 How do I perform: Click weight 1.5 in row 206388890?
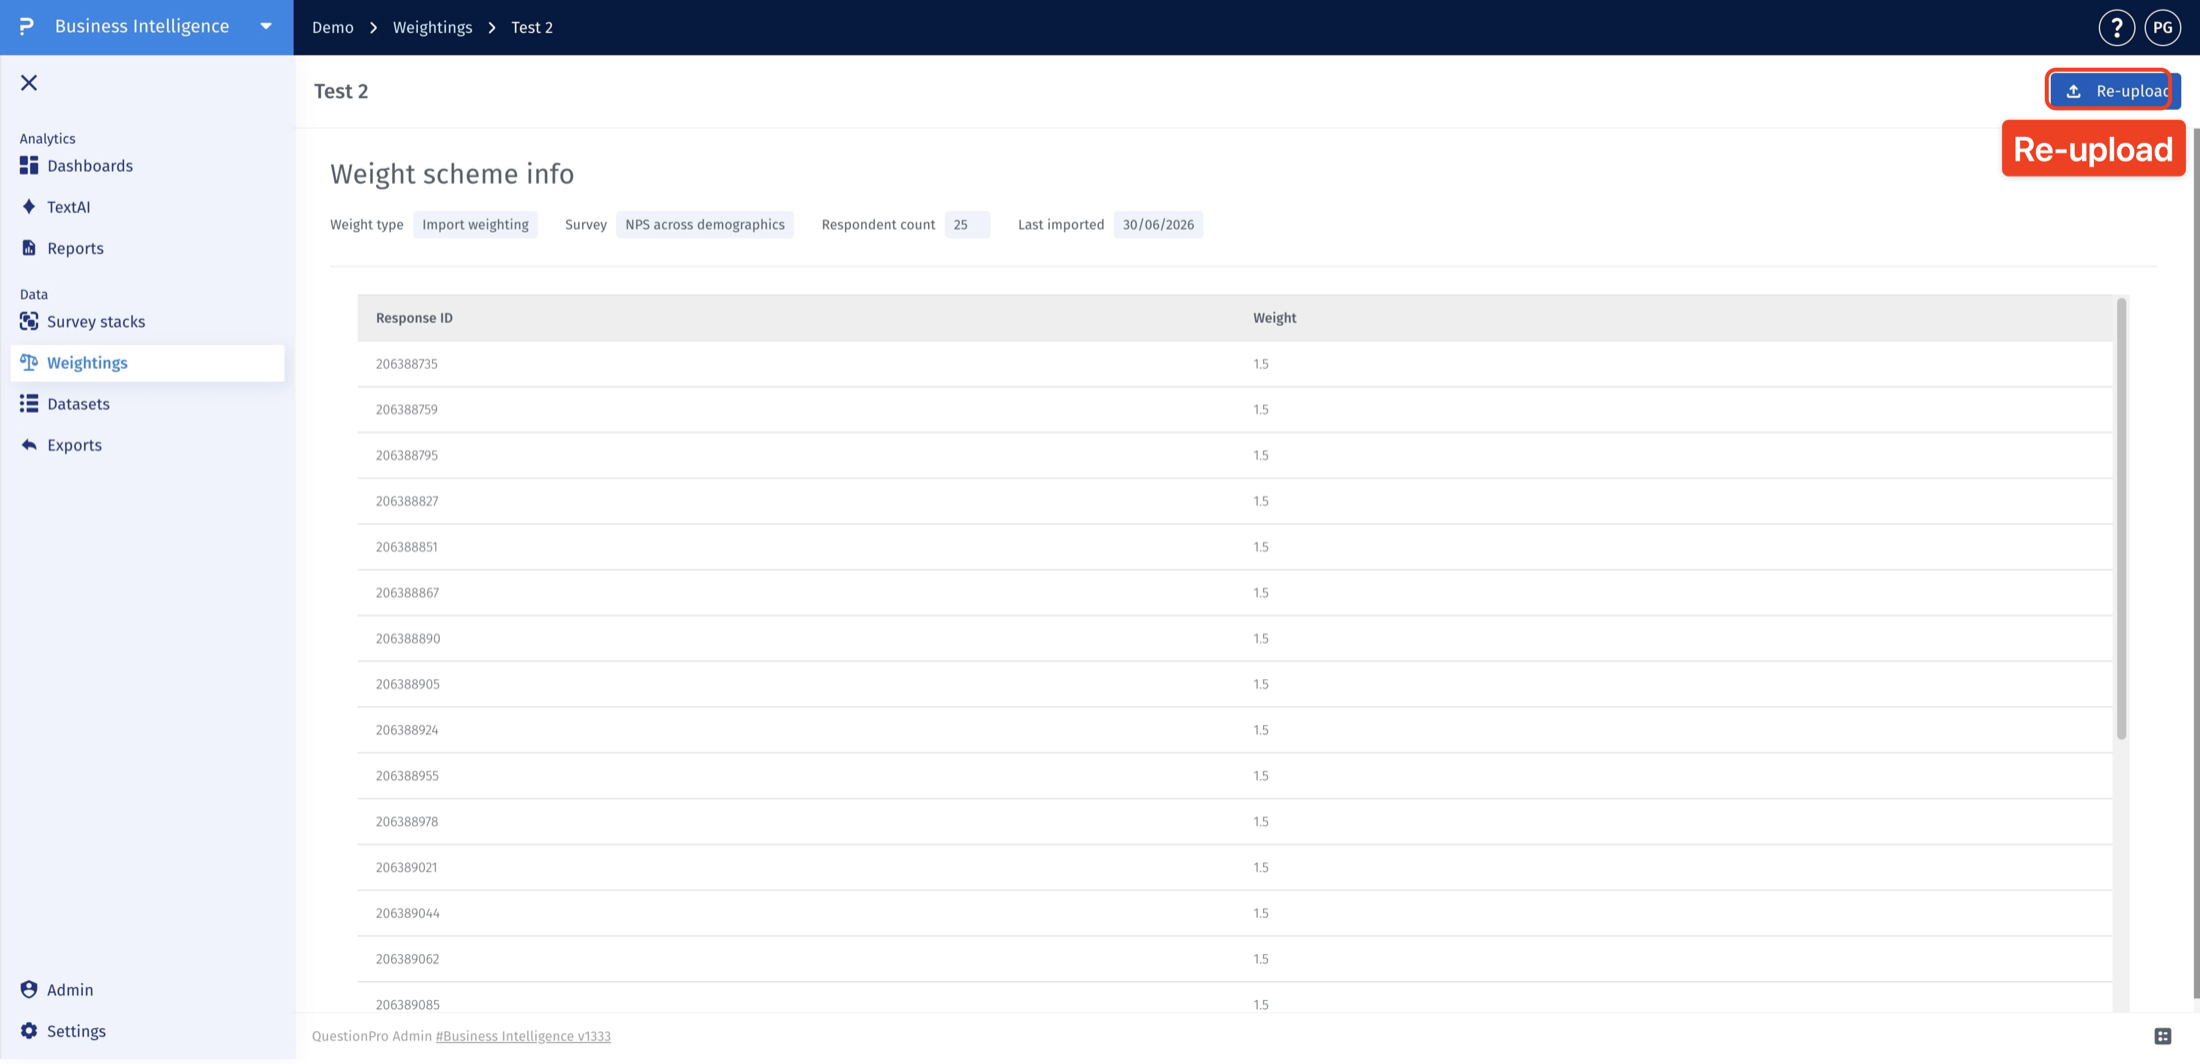coord(1261,638)
